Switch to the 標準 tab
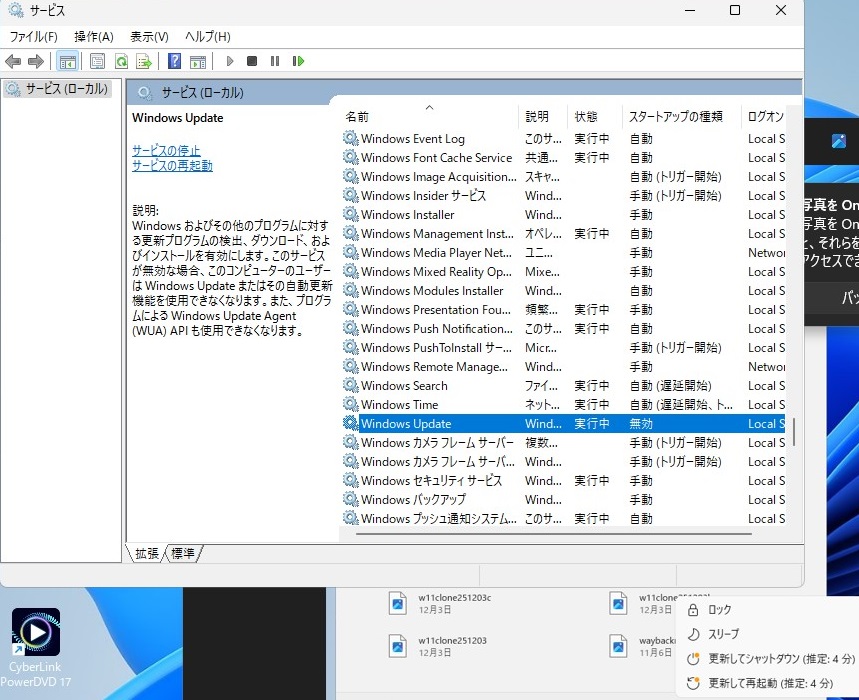This screenshot has width=859, height=700. click(183, 553)
